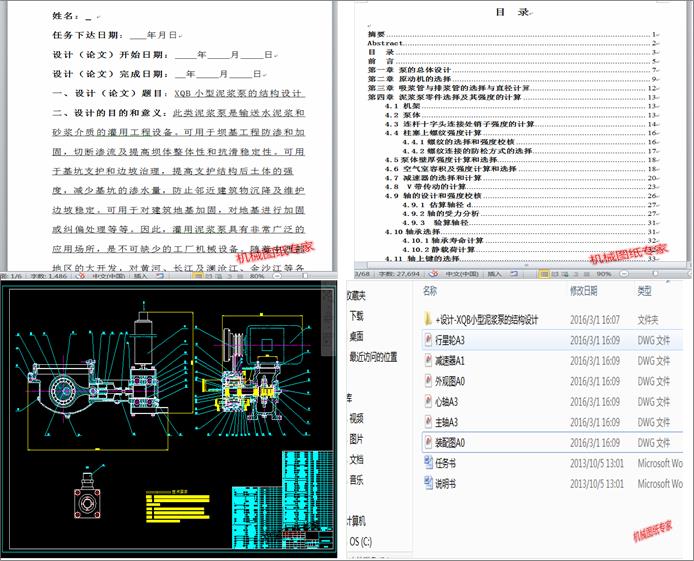Click macro record icon in left Word status bar
The image size is (694, 561).
pyautogui.click(x=160, y=276)
